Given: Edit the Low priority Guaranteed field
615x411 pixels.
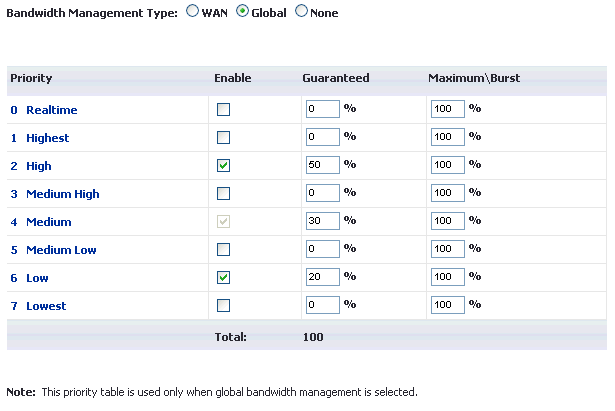Looking at the screenshot, I should click(322, 277).
